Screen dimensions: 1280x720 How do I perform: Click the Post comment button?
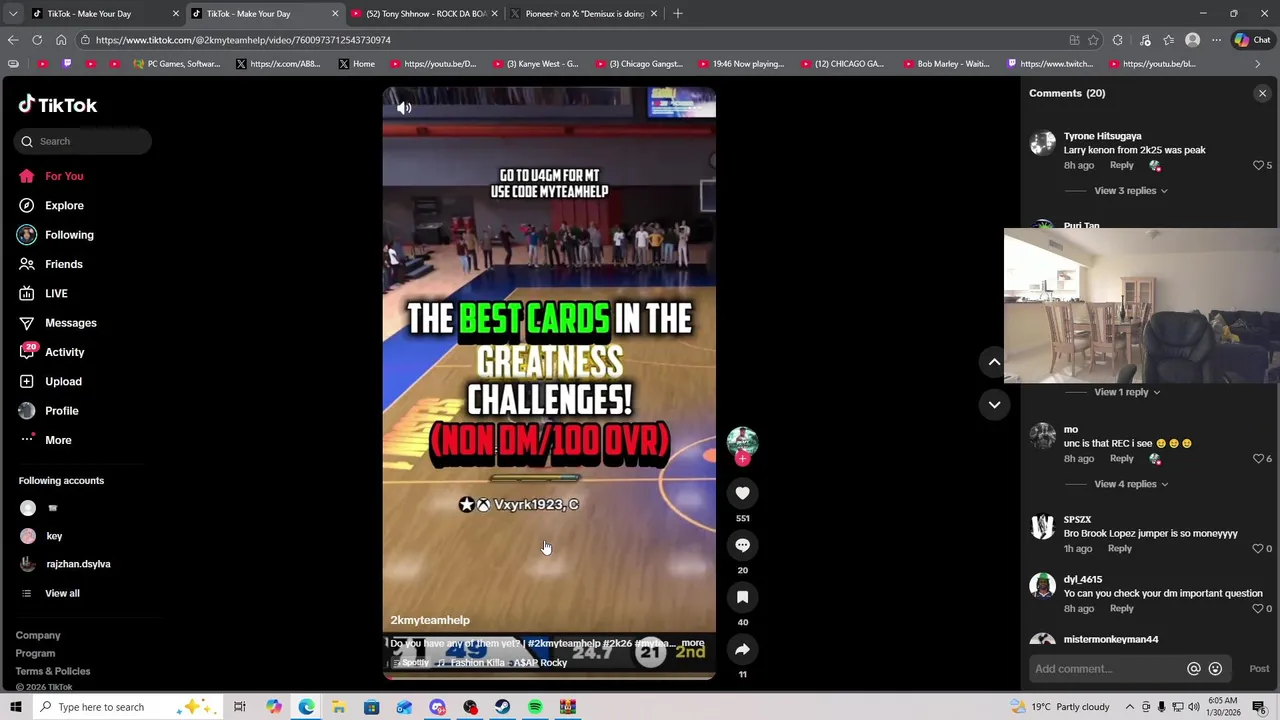coord(1259,669)
